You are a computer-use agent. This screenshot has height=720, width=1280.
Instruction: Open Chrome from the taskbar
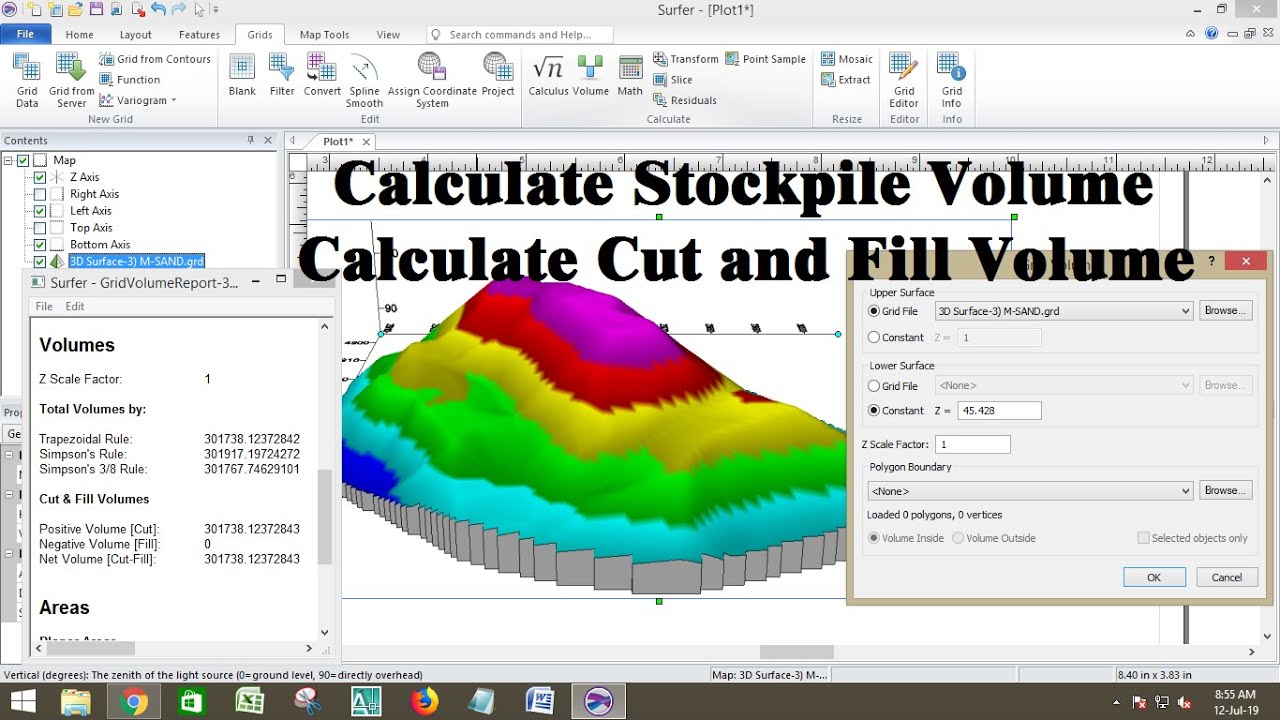[x=133, y=702]
